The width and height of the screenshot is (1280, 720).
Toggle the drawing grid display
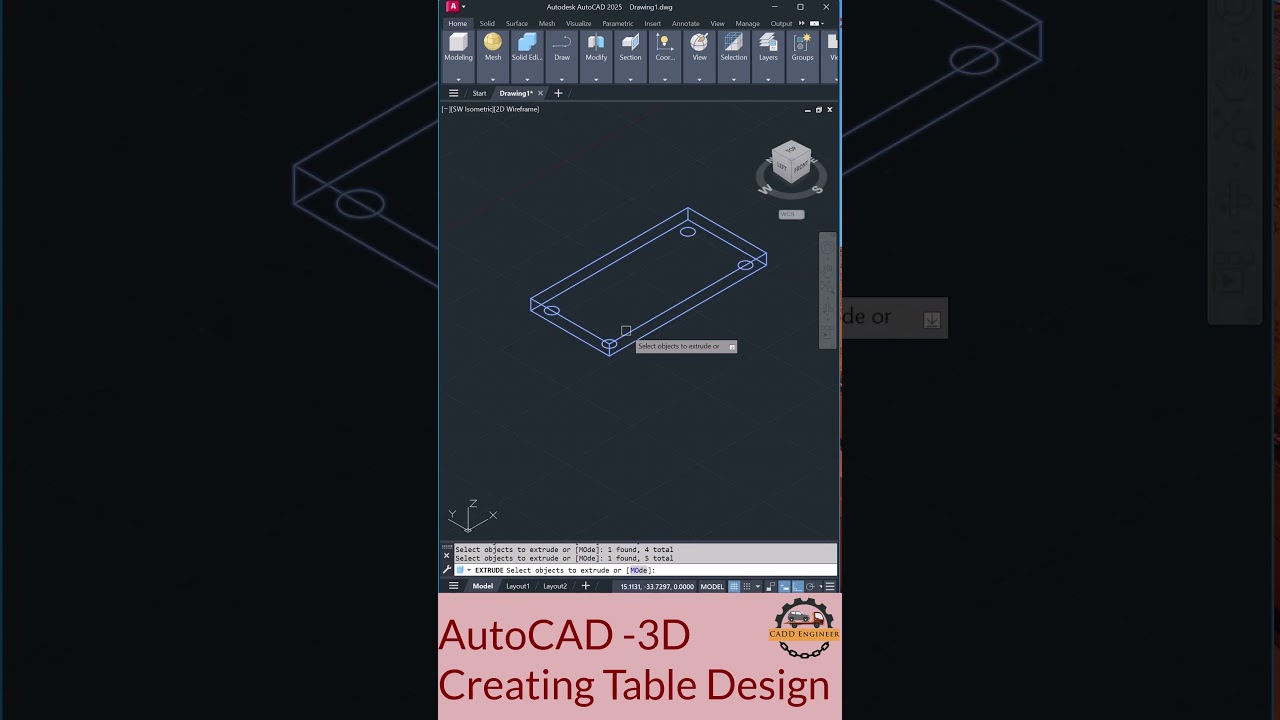[x=734, y=586]
